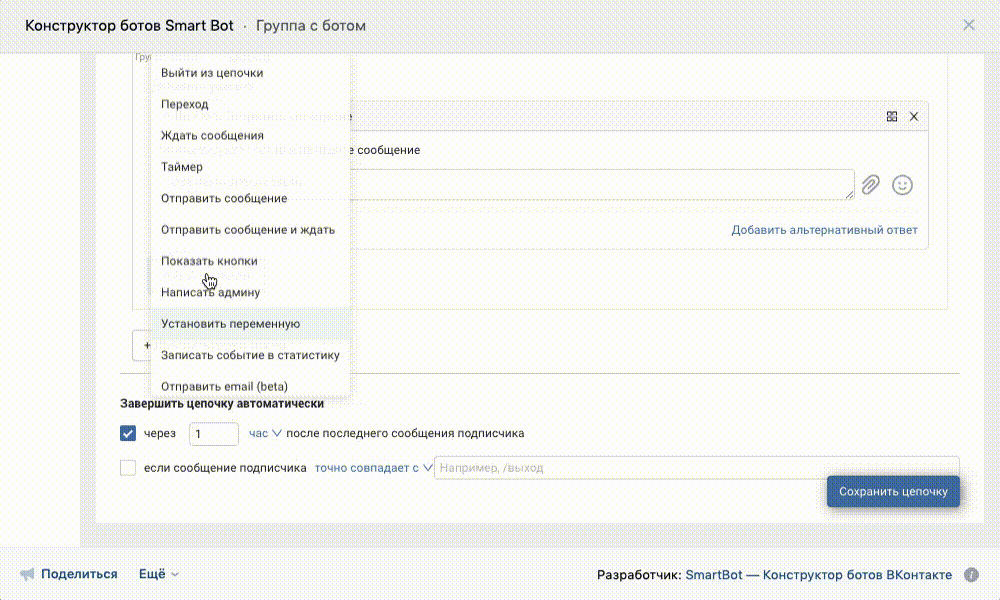
Task: Expand the 'Ещё' menu in footer
Action: [x=158, y=574]
